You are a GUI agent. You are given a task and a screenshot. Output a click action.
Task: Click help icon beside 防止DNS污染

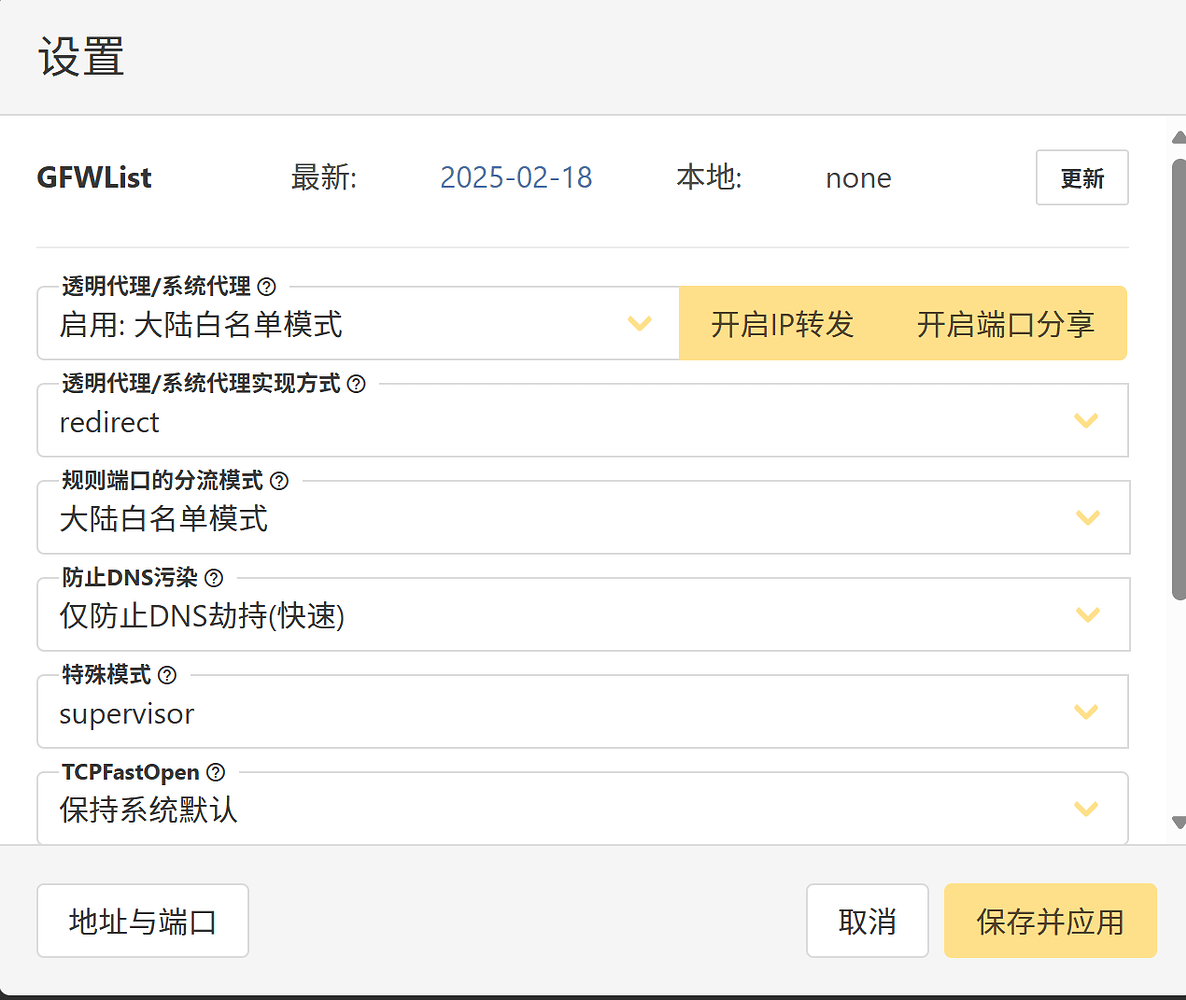tap(214, 578)
